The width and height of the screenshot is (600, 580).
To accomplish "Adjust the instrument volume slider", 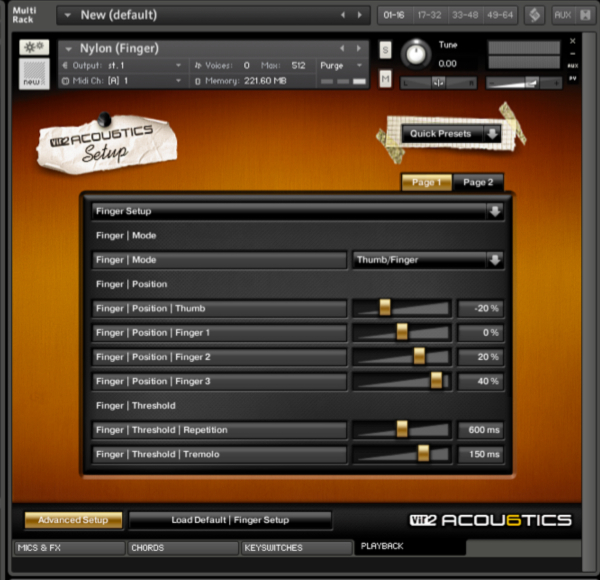I will (524, 82).
